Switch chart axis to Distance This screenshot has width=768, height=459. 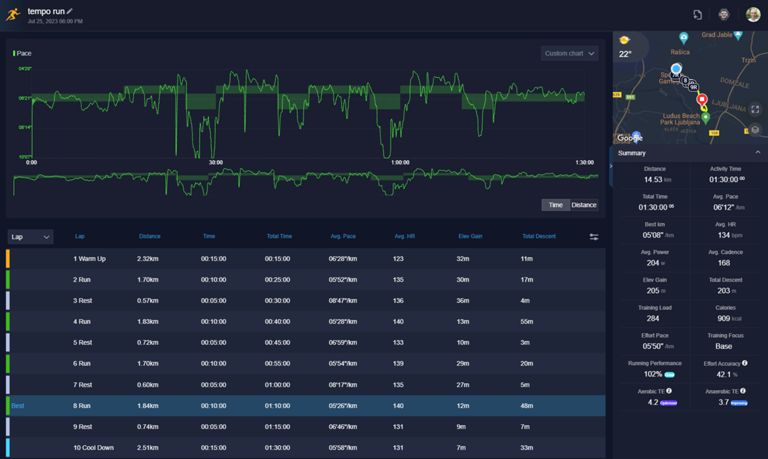pyautogui.click(x=584, y=205)
